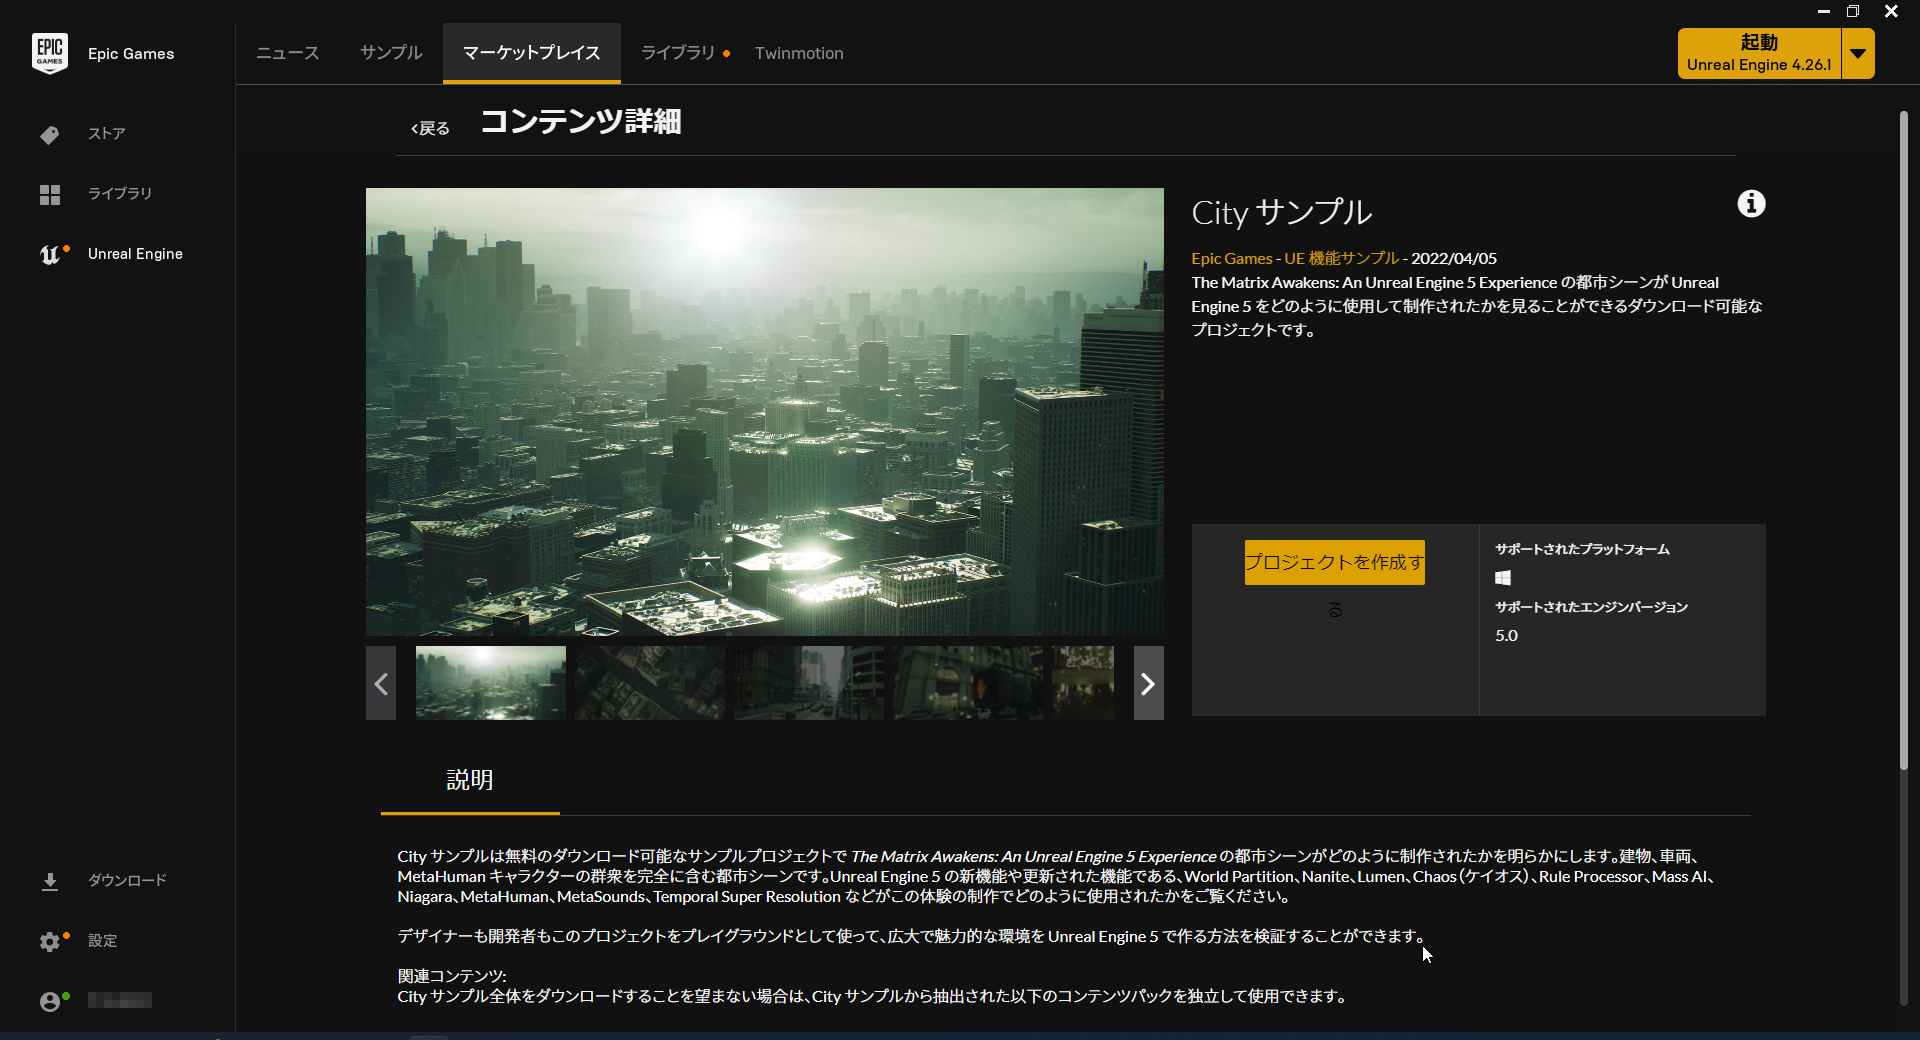Screen dimensions: 1920x1040
Task: Open the Twinmotion tab
Action: tap(799, 53)
